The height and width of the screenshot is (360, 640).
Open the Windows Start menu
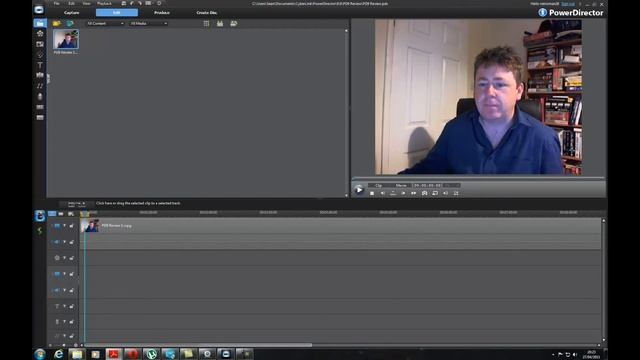pos(40,354)
